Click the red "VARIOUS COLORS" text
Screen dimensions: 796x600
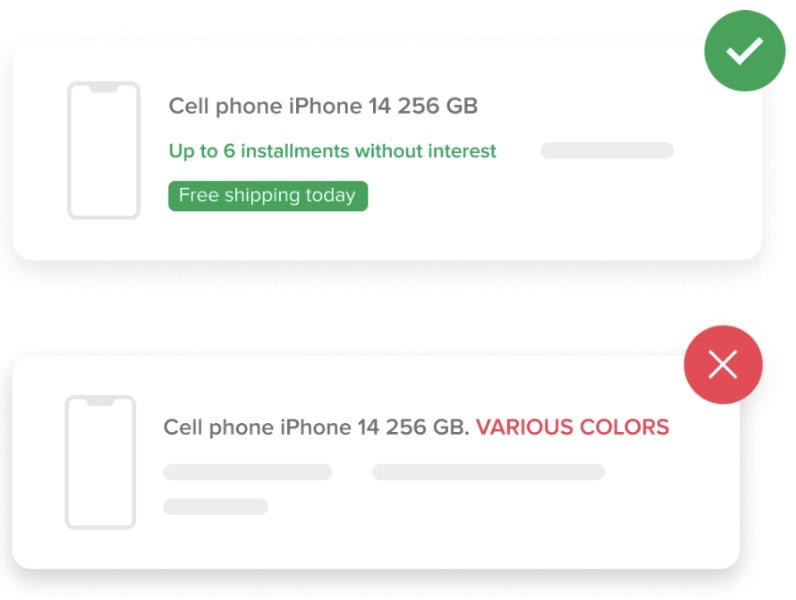click(x=572, y=428)
